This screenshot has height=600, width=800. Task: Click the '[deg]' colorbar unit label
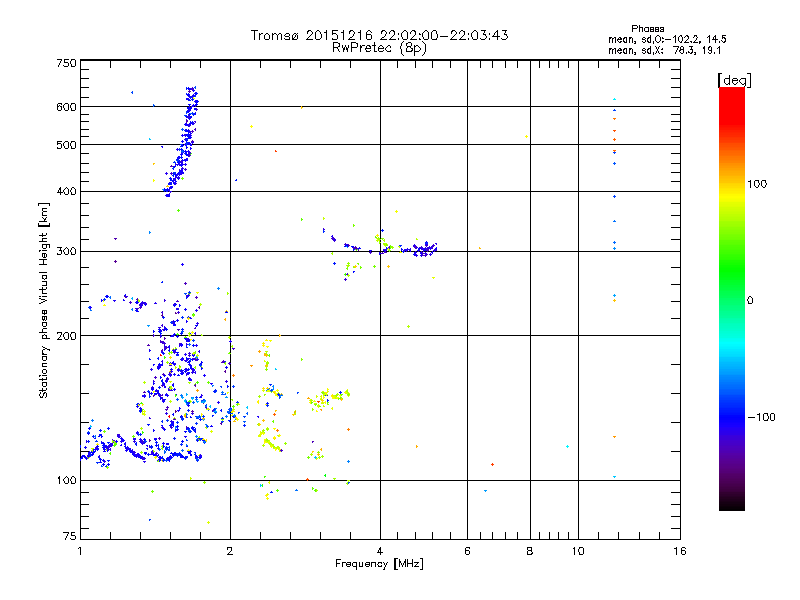734,80
